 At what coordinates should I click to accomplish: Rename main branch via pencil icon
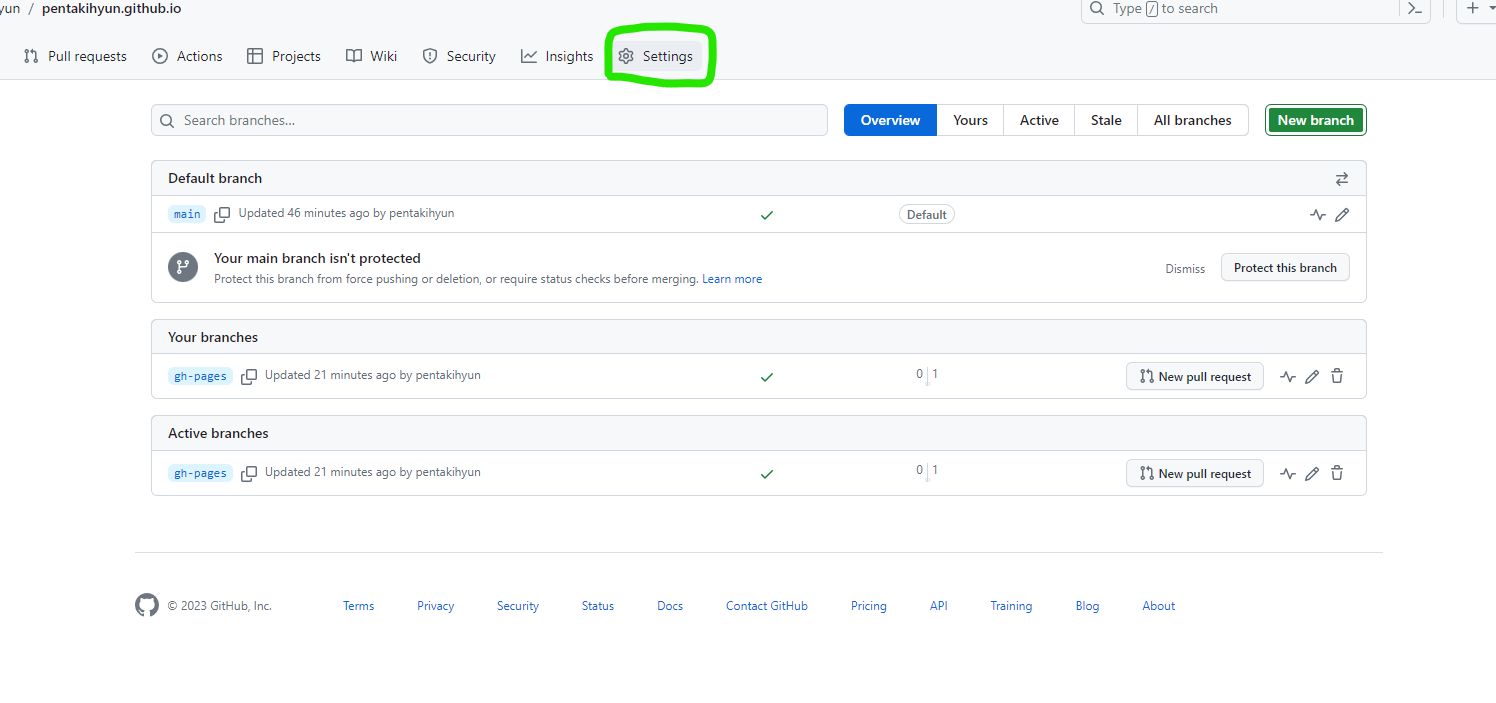[1342, 215]
